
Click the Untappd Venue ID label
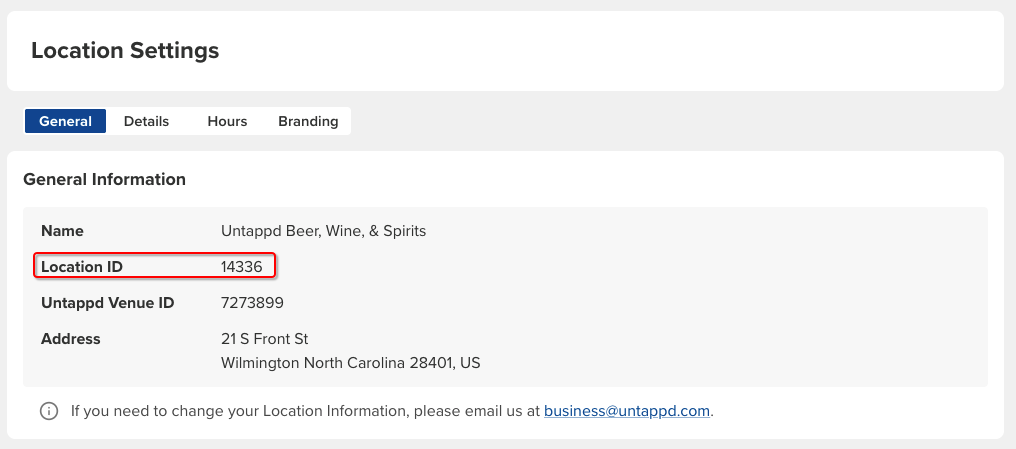(108, 302)
